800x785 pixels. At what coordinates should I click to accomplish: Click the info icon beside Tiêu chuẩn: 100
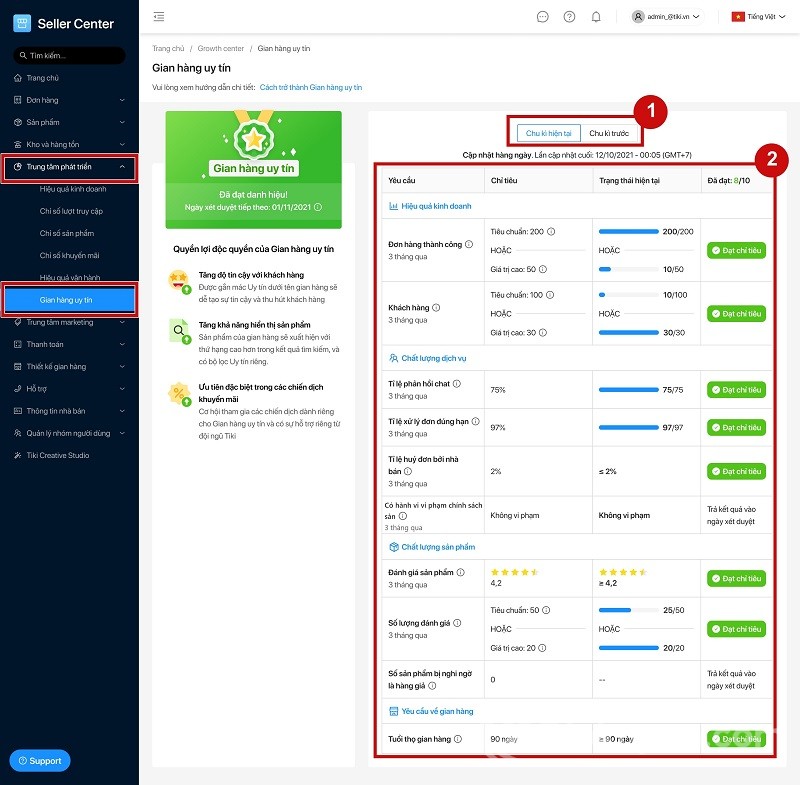click(x=550, y=295)
